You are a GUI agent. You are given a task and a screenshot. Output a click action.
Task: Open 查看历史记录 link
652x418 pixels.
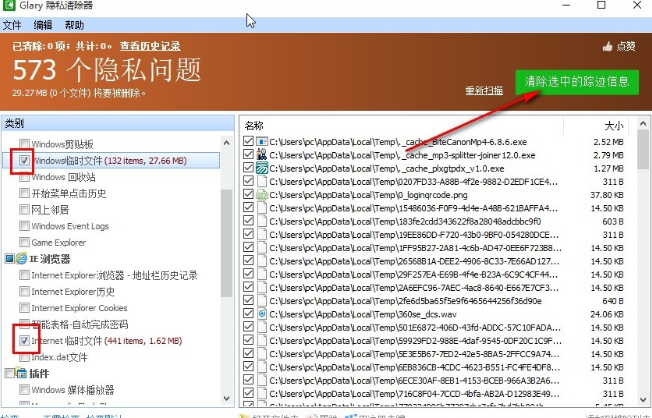tap(151, 45)
